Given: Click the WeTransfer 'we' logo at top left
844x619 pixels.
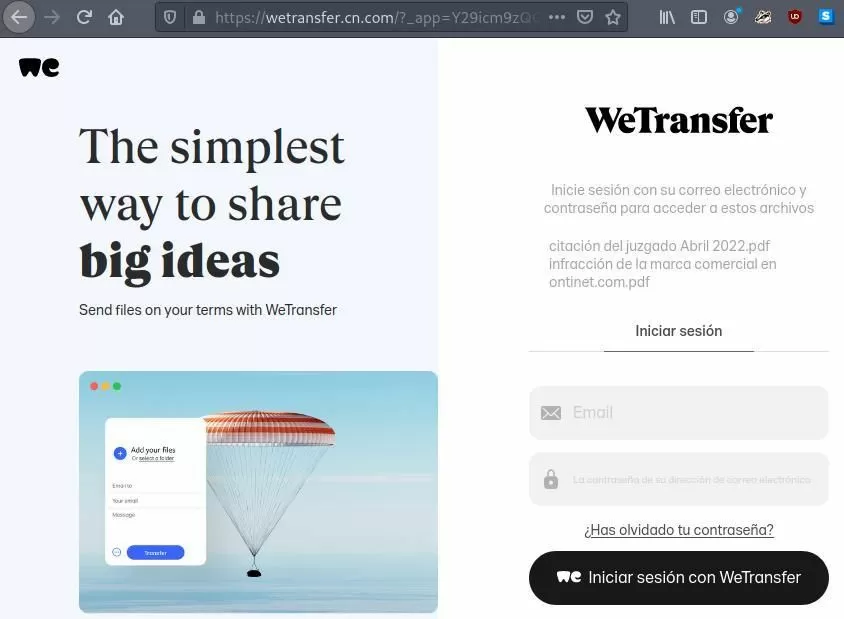Looking at the screenshot, I should [39, 67].
